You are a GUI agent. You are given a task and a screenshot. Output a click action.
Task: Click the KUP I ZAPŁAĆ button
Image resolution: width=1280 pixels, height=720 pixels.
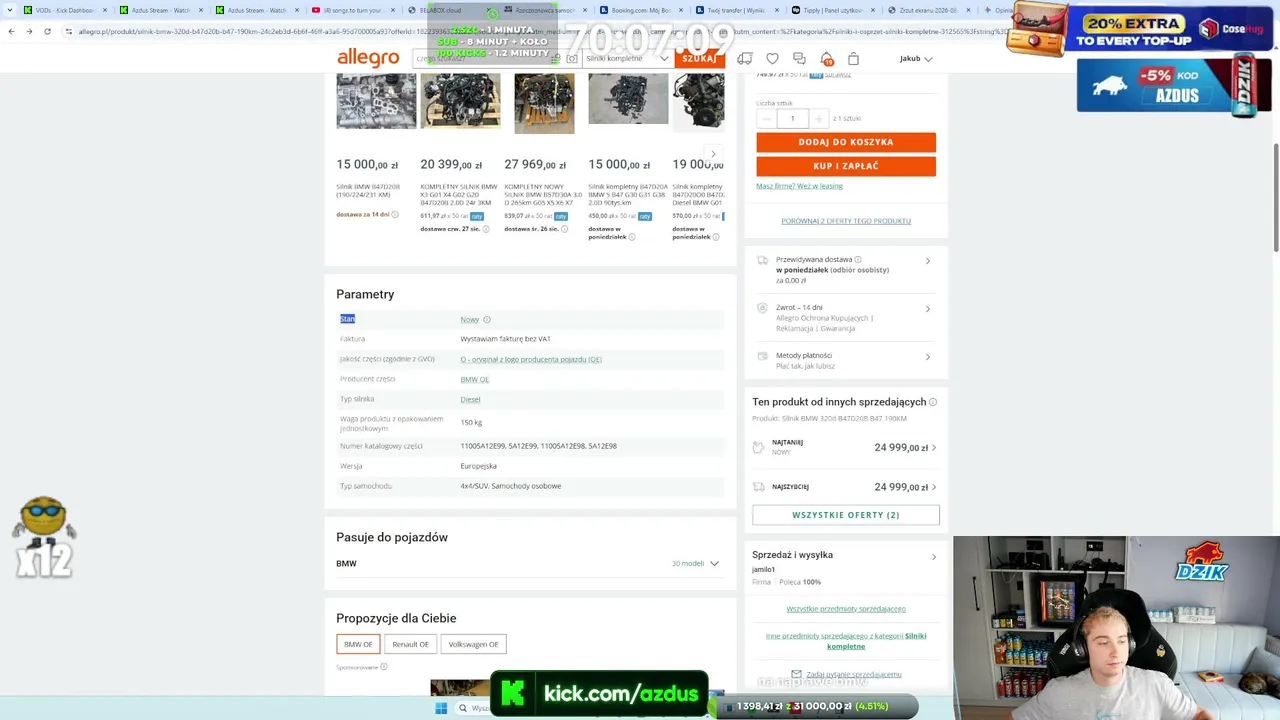click(x=846, y=166)
